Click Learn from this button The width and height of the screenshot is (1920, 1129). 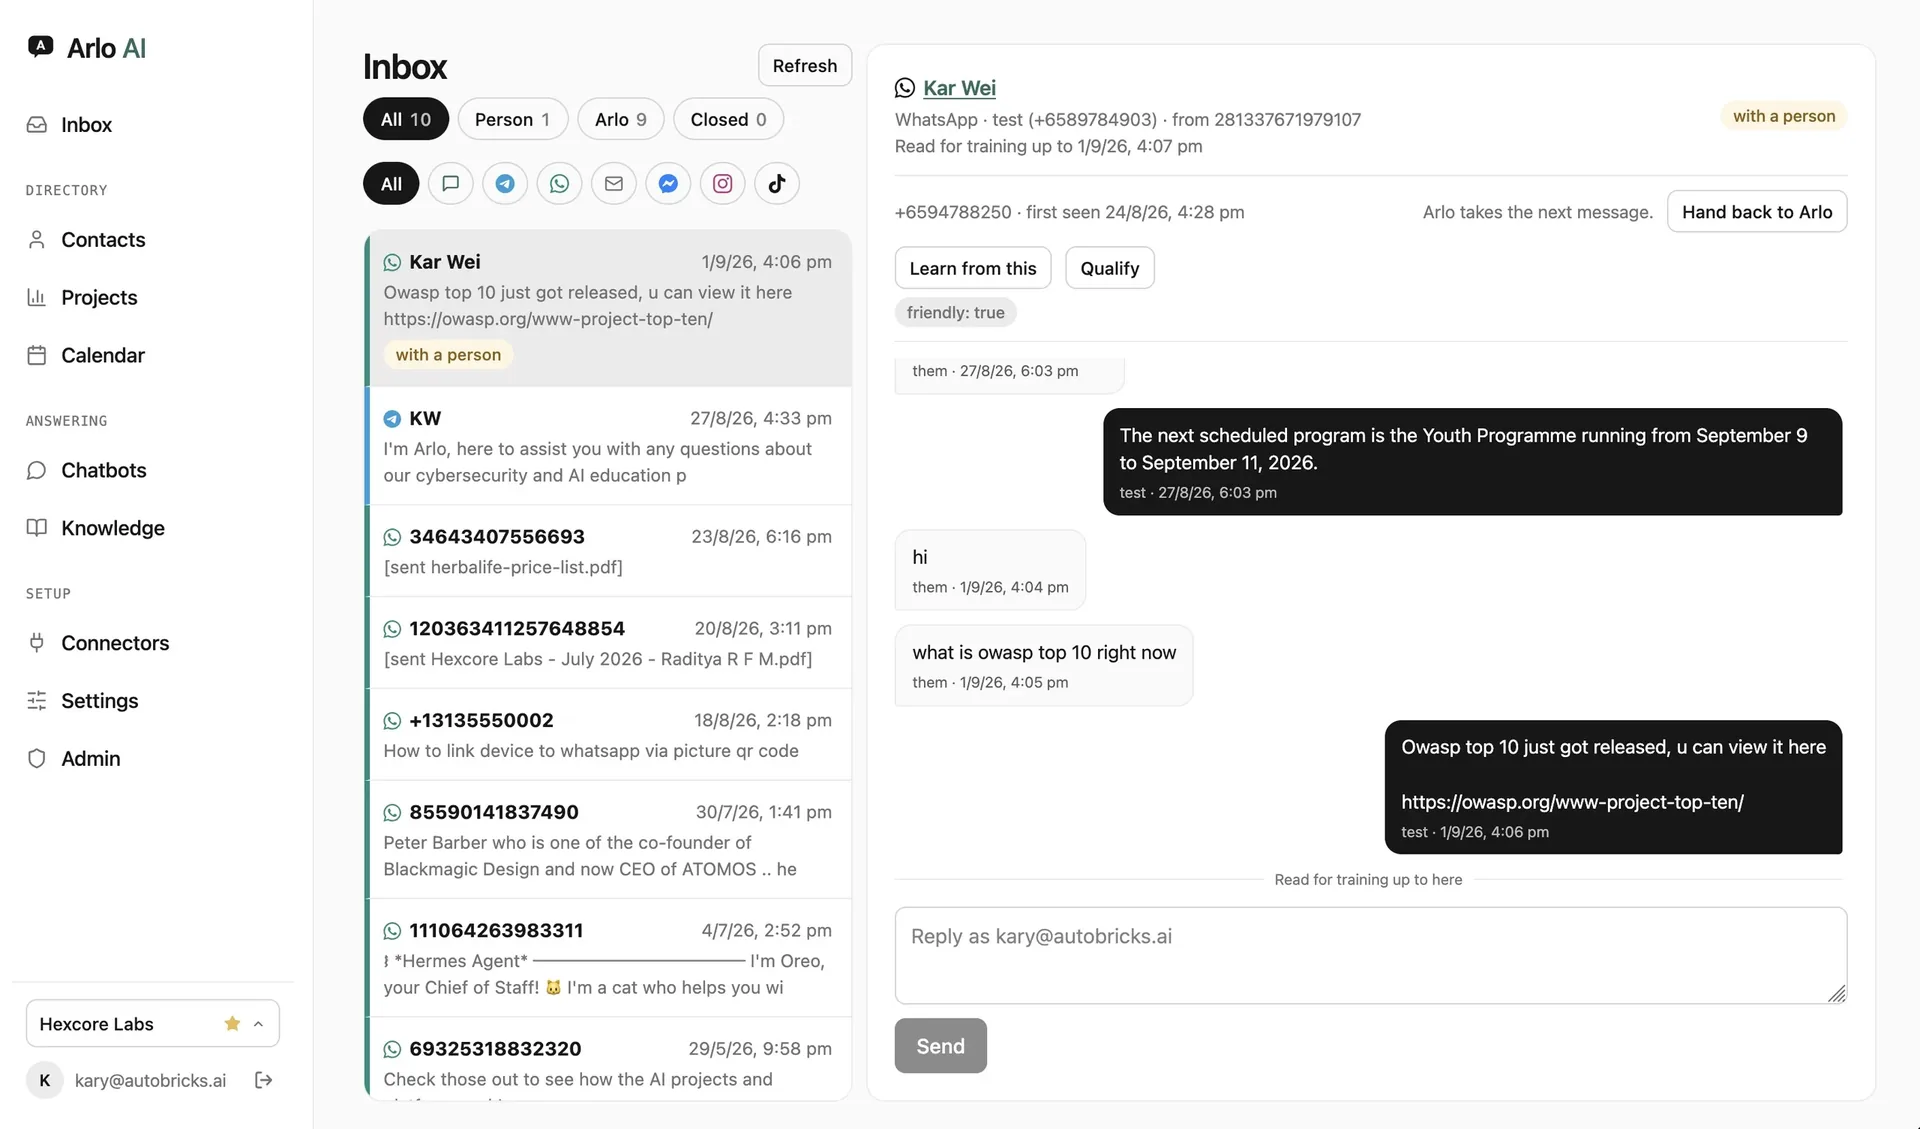pos(973,268)
